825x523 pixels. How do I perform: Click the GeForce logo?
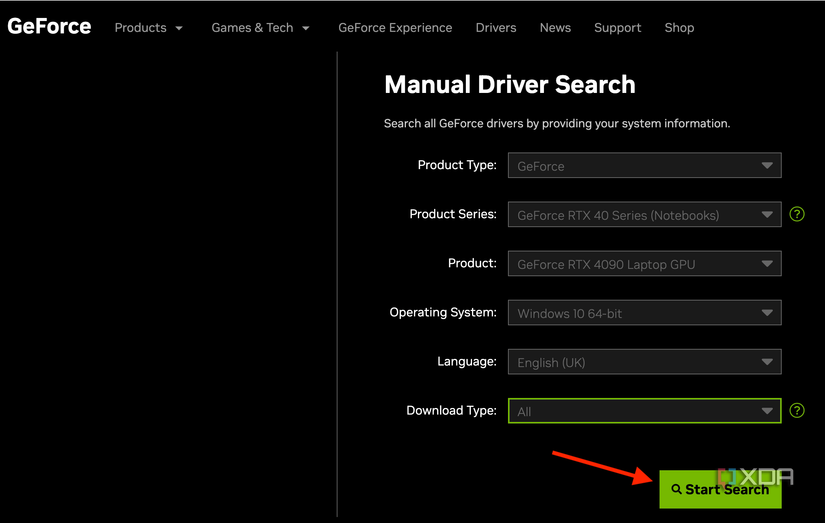[49, 26]
